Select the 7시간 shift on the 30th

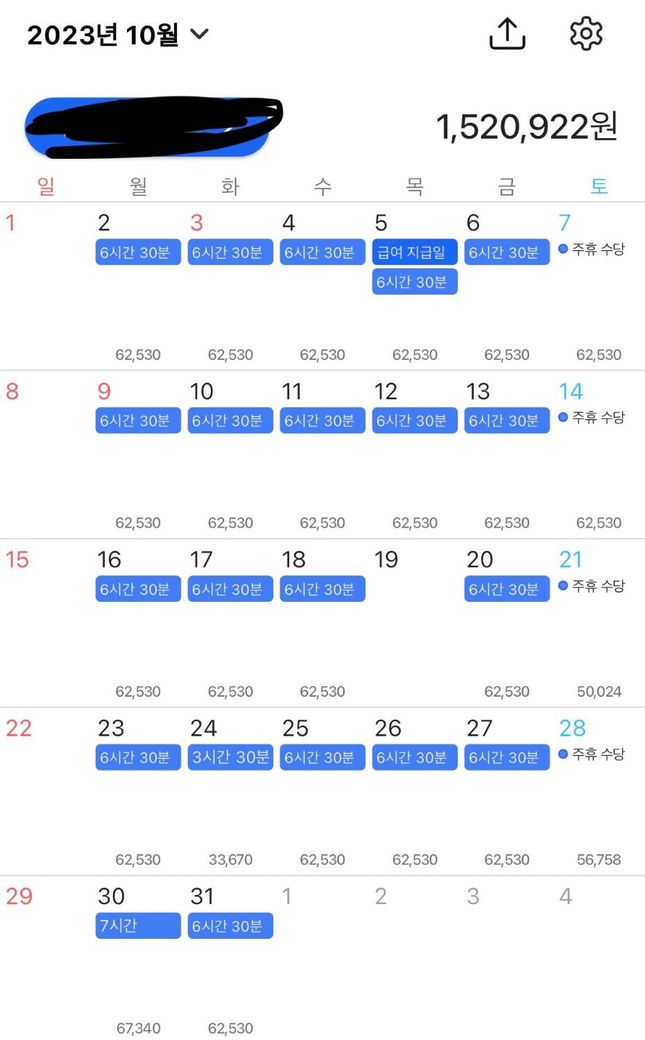(x=138, y=926)
